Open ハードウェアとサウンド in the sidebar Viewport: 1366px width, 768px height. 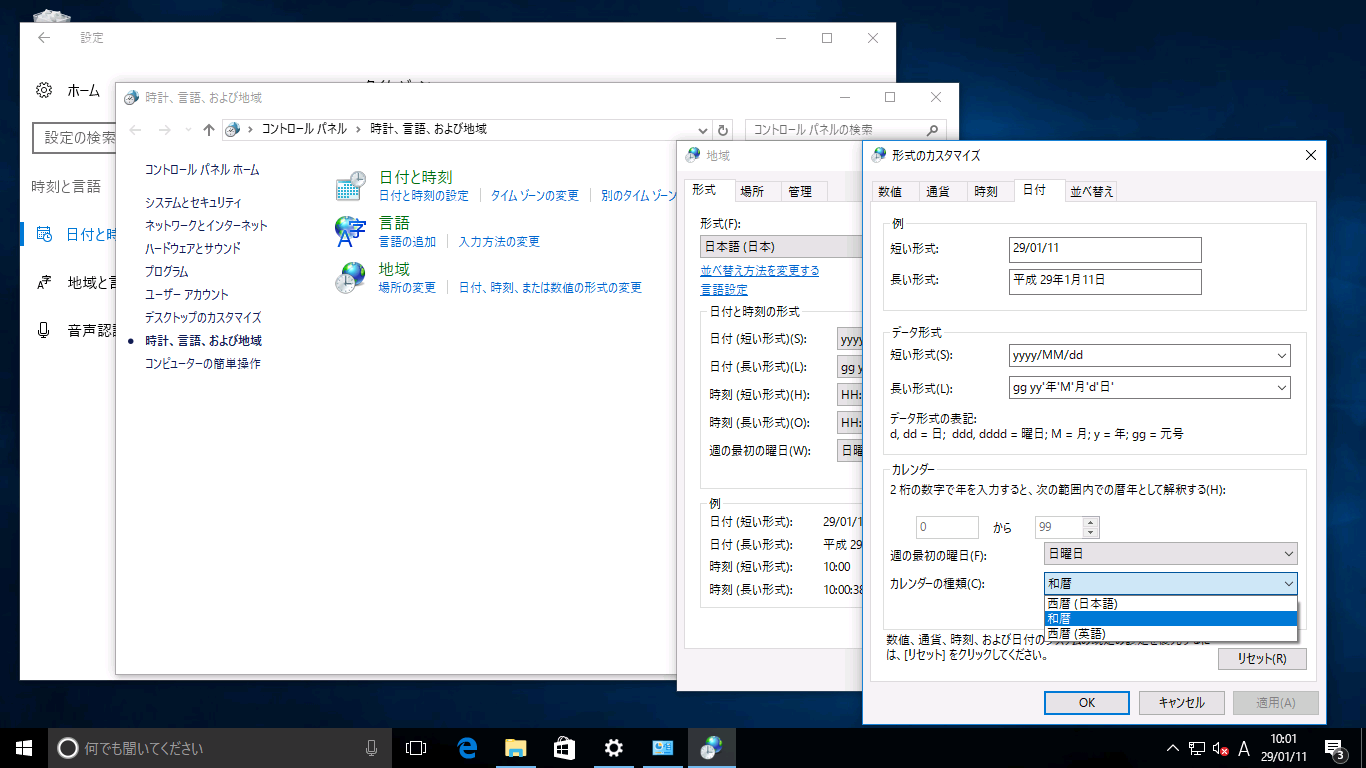[x=193, y=249]
